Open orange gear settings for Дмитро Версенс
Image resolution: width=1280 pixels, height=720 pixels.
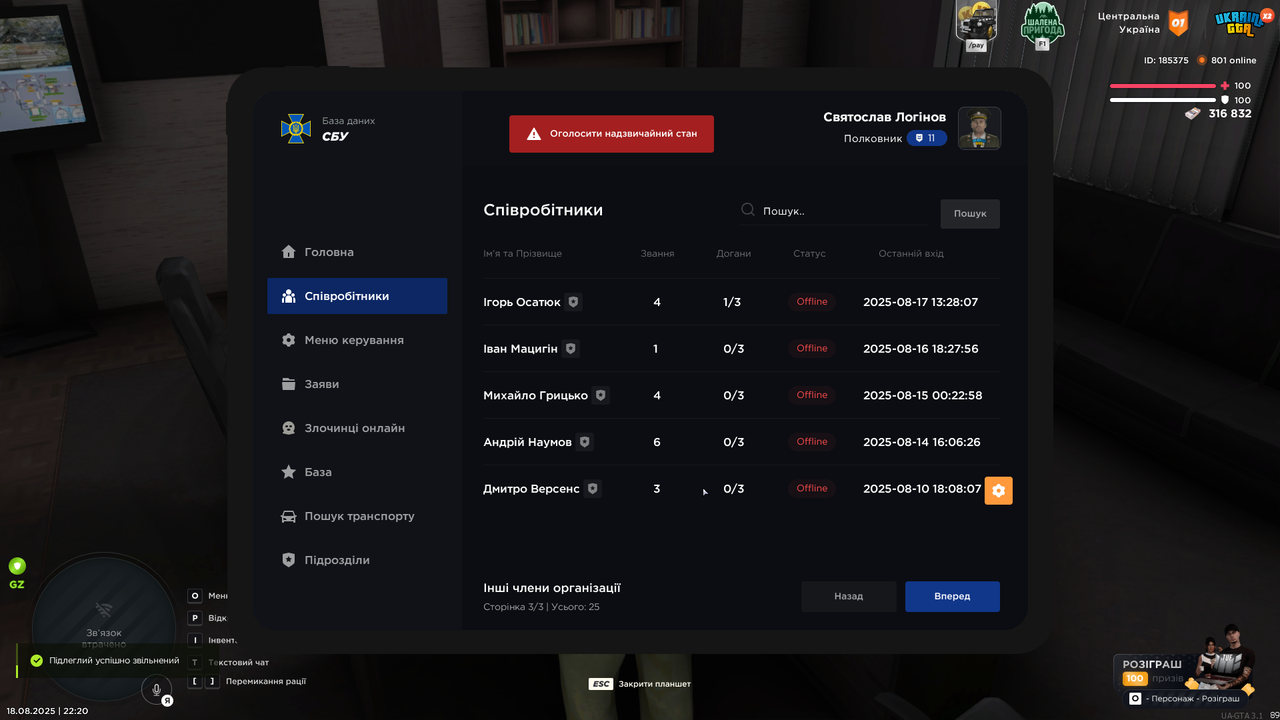coord(999,490)
